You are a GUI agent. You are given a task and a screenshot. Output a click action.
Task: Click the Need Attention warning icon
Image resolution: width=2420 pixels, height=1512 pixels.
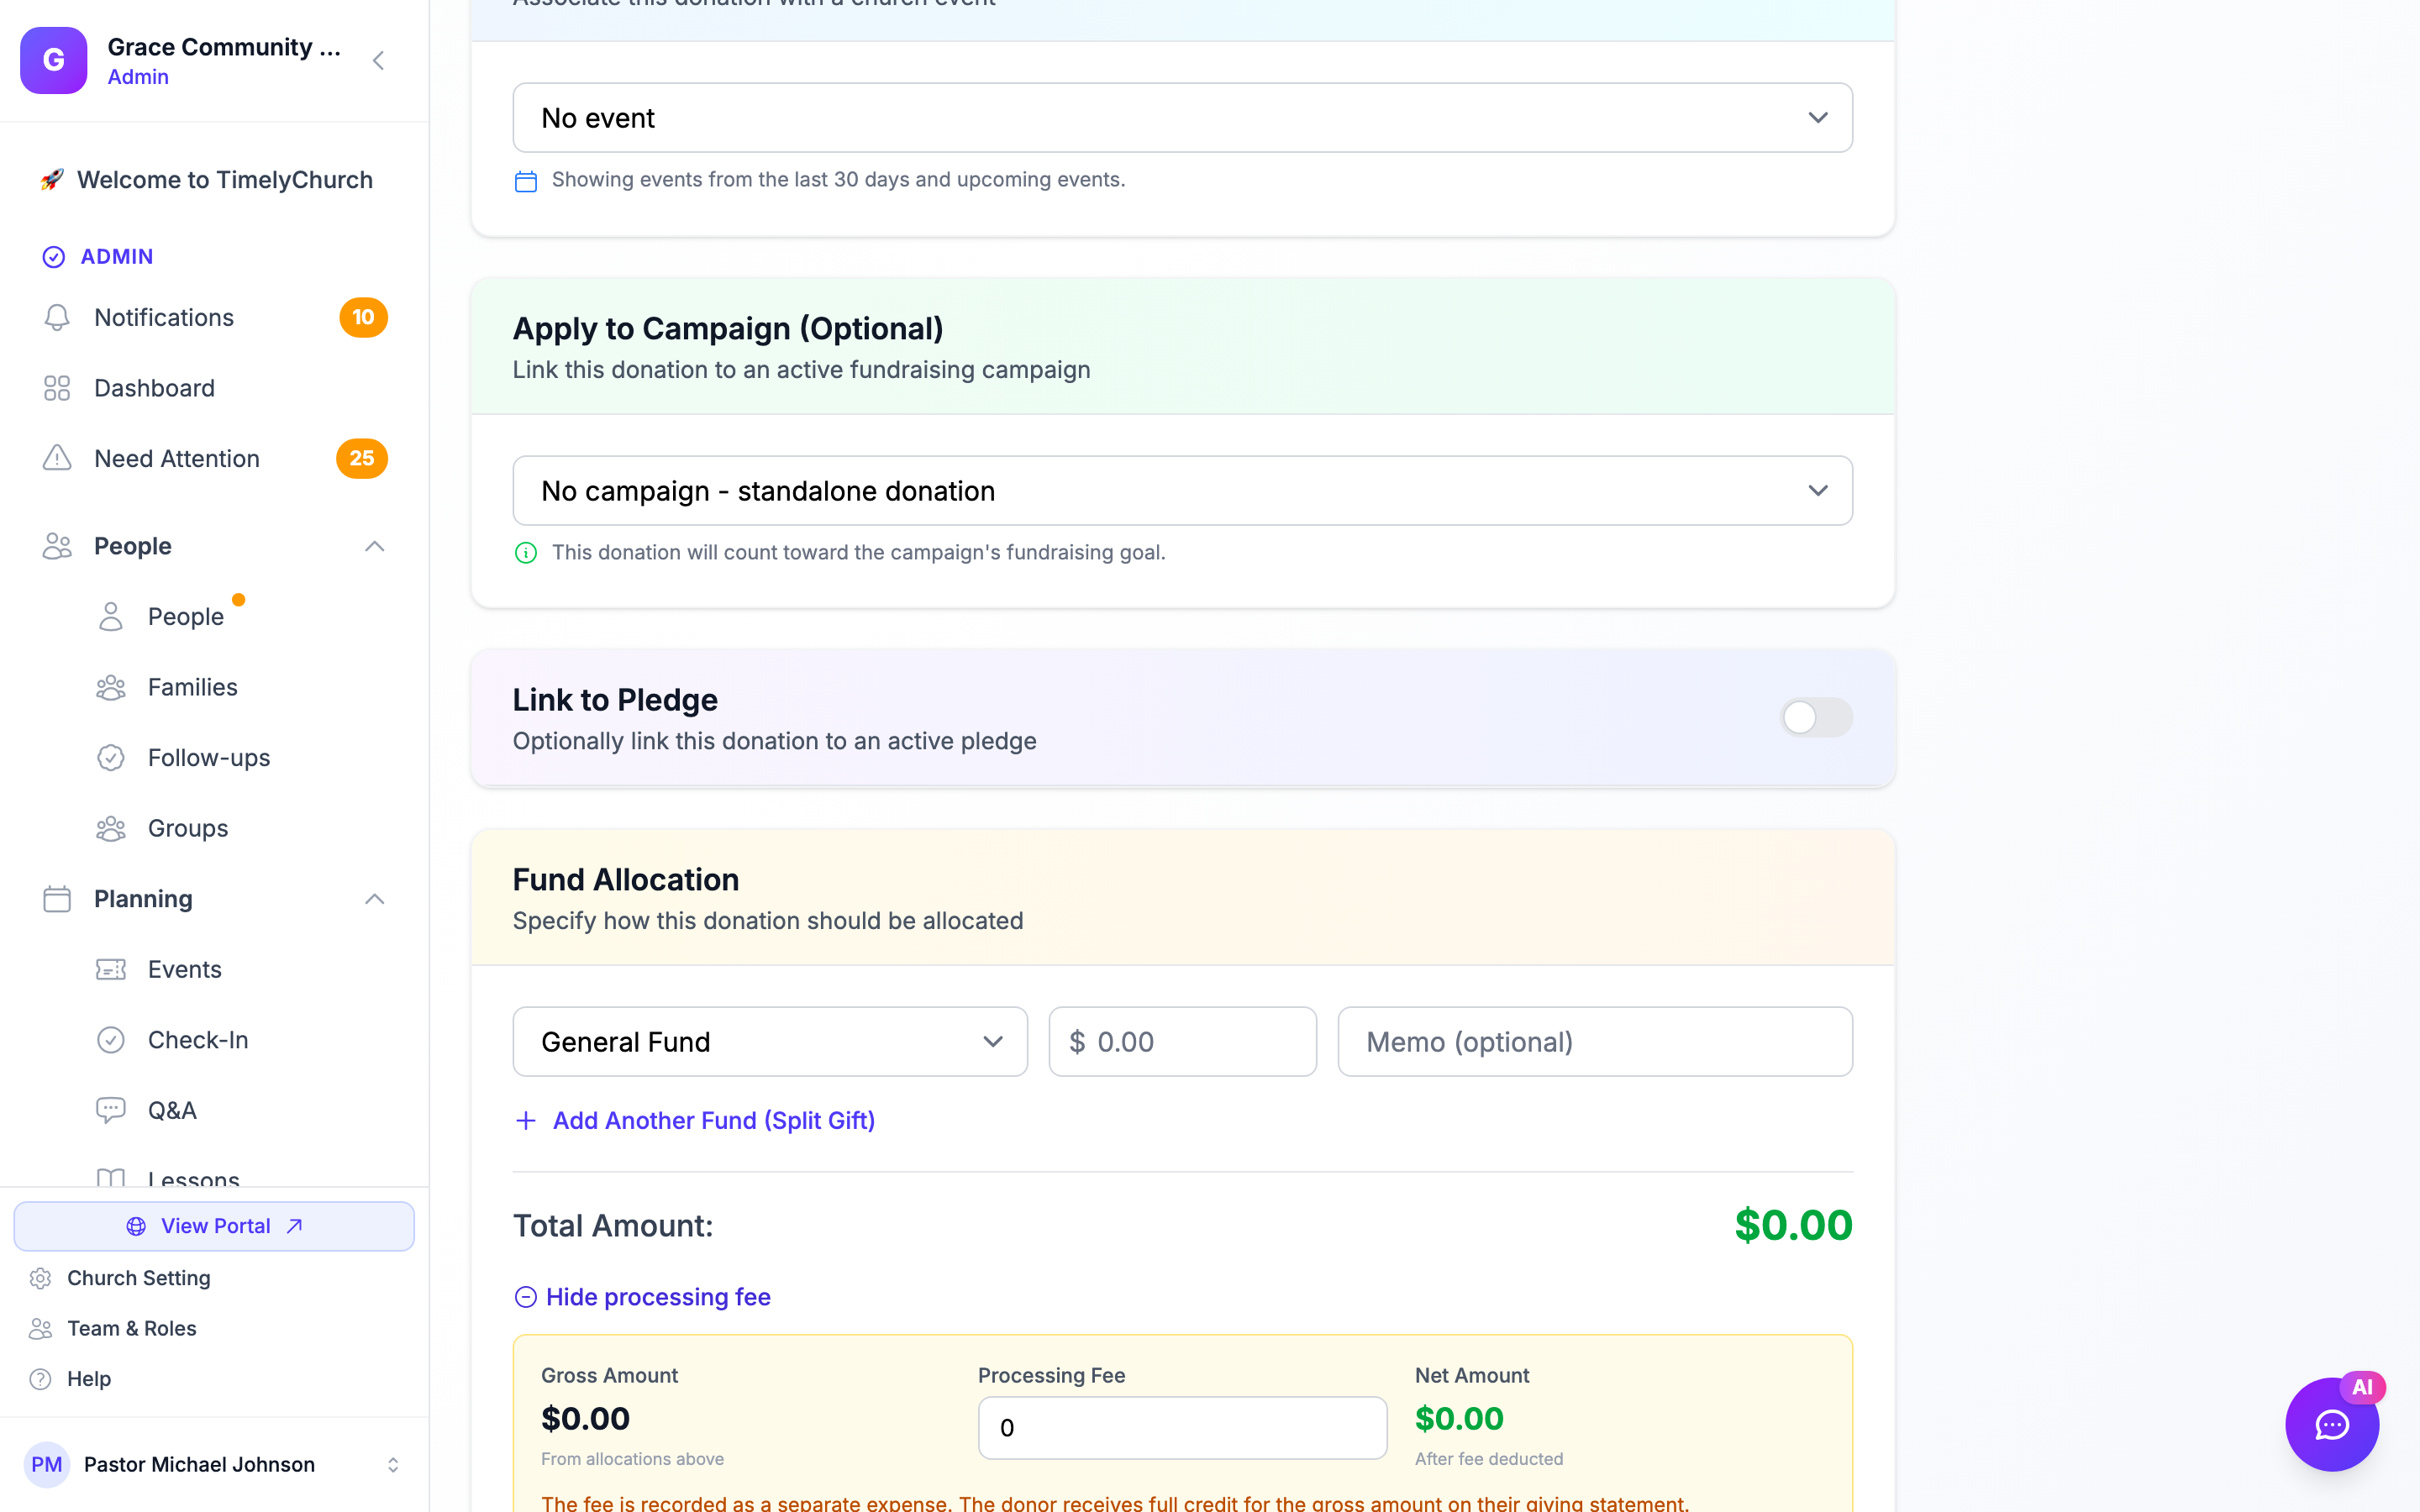coord(57,458)
